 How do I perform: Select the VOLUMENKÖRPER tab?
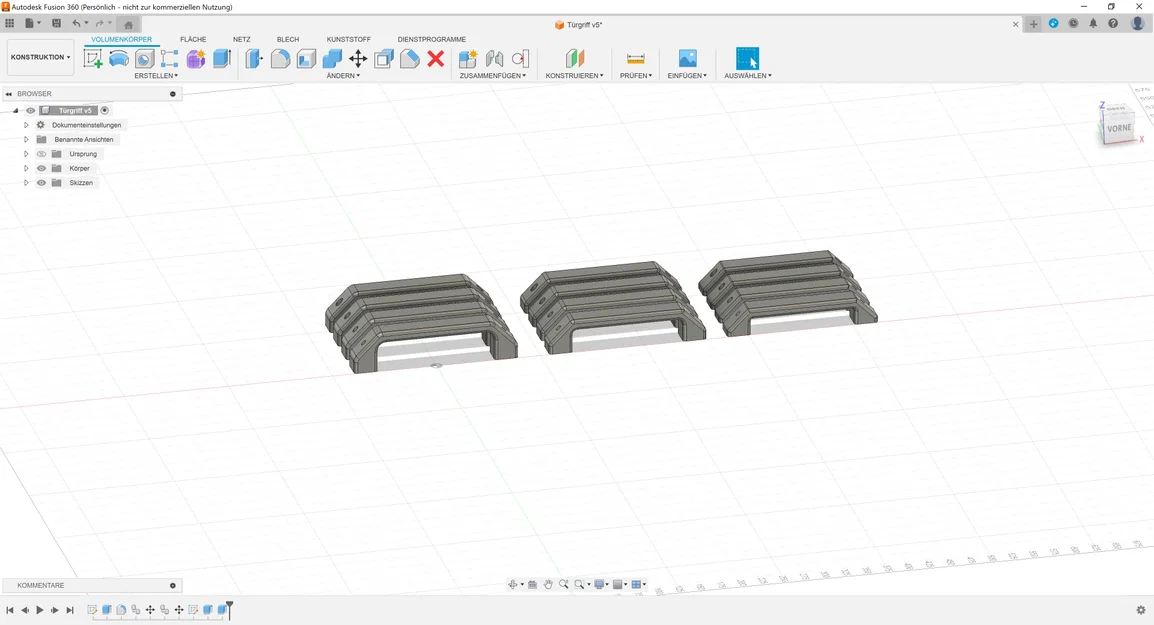121,40
